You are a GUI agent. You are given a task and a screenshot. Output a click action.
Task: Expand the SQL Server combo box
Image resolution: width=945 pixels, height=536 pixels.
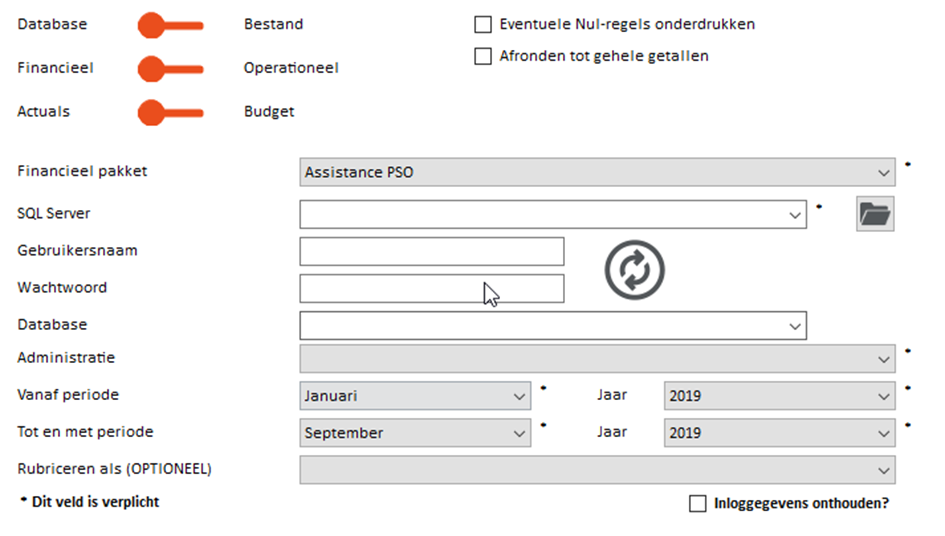coord(553,215)
